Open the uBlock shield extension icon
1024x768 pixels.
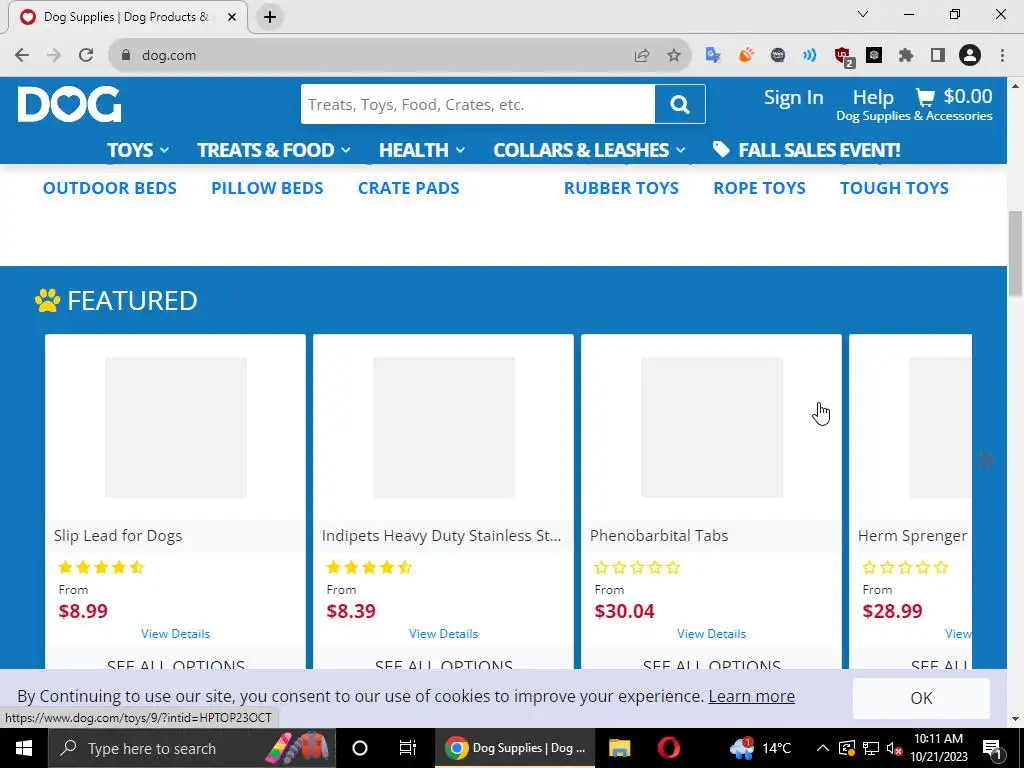843,57
